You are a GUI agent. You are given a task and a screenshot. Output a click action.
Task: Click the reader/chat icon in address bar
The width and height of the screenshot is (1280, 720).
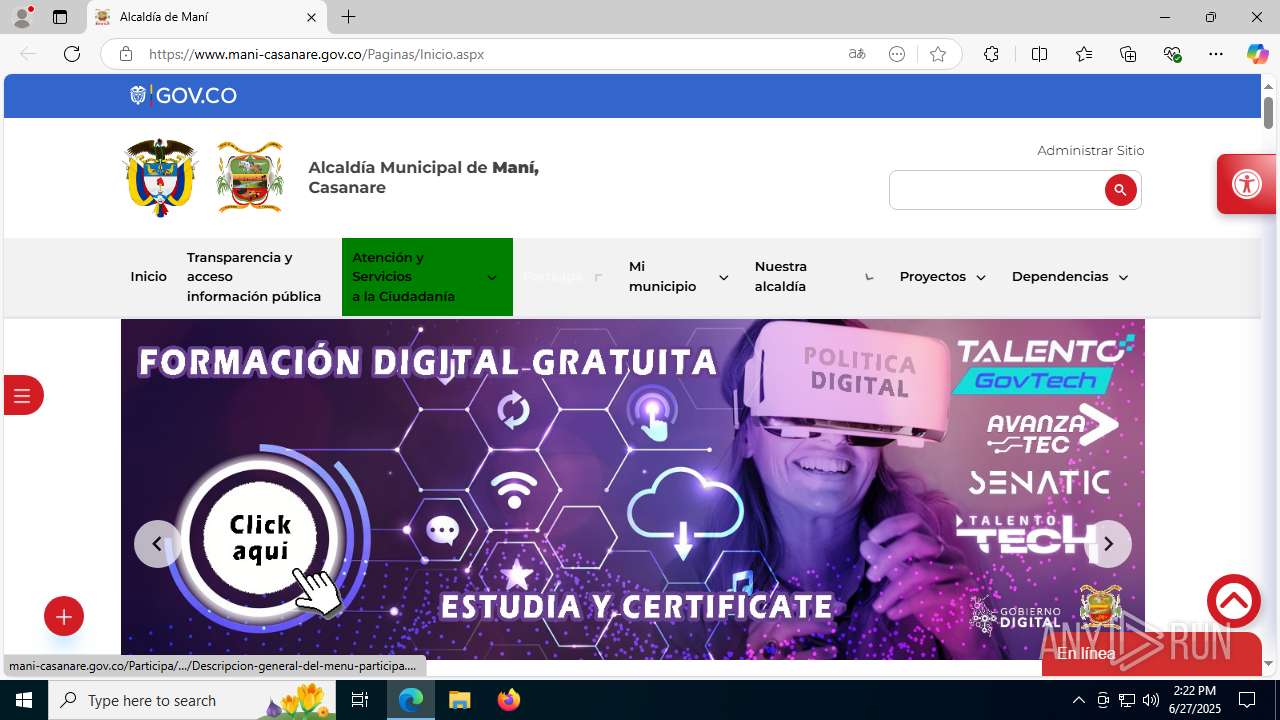[897, 54]
